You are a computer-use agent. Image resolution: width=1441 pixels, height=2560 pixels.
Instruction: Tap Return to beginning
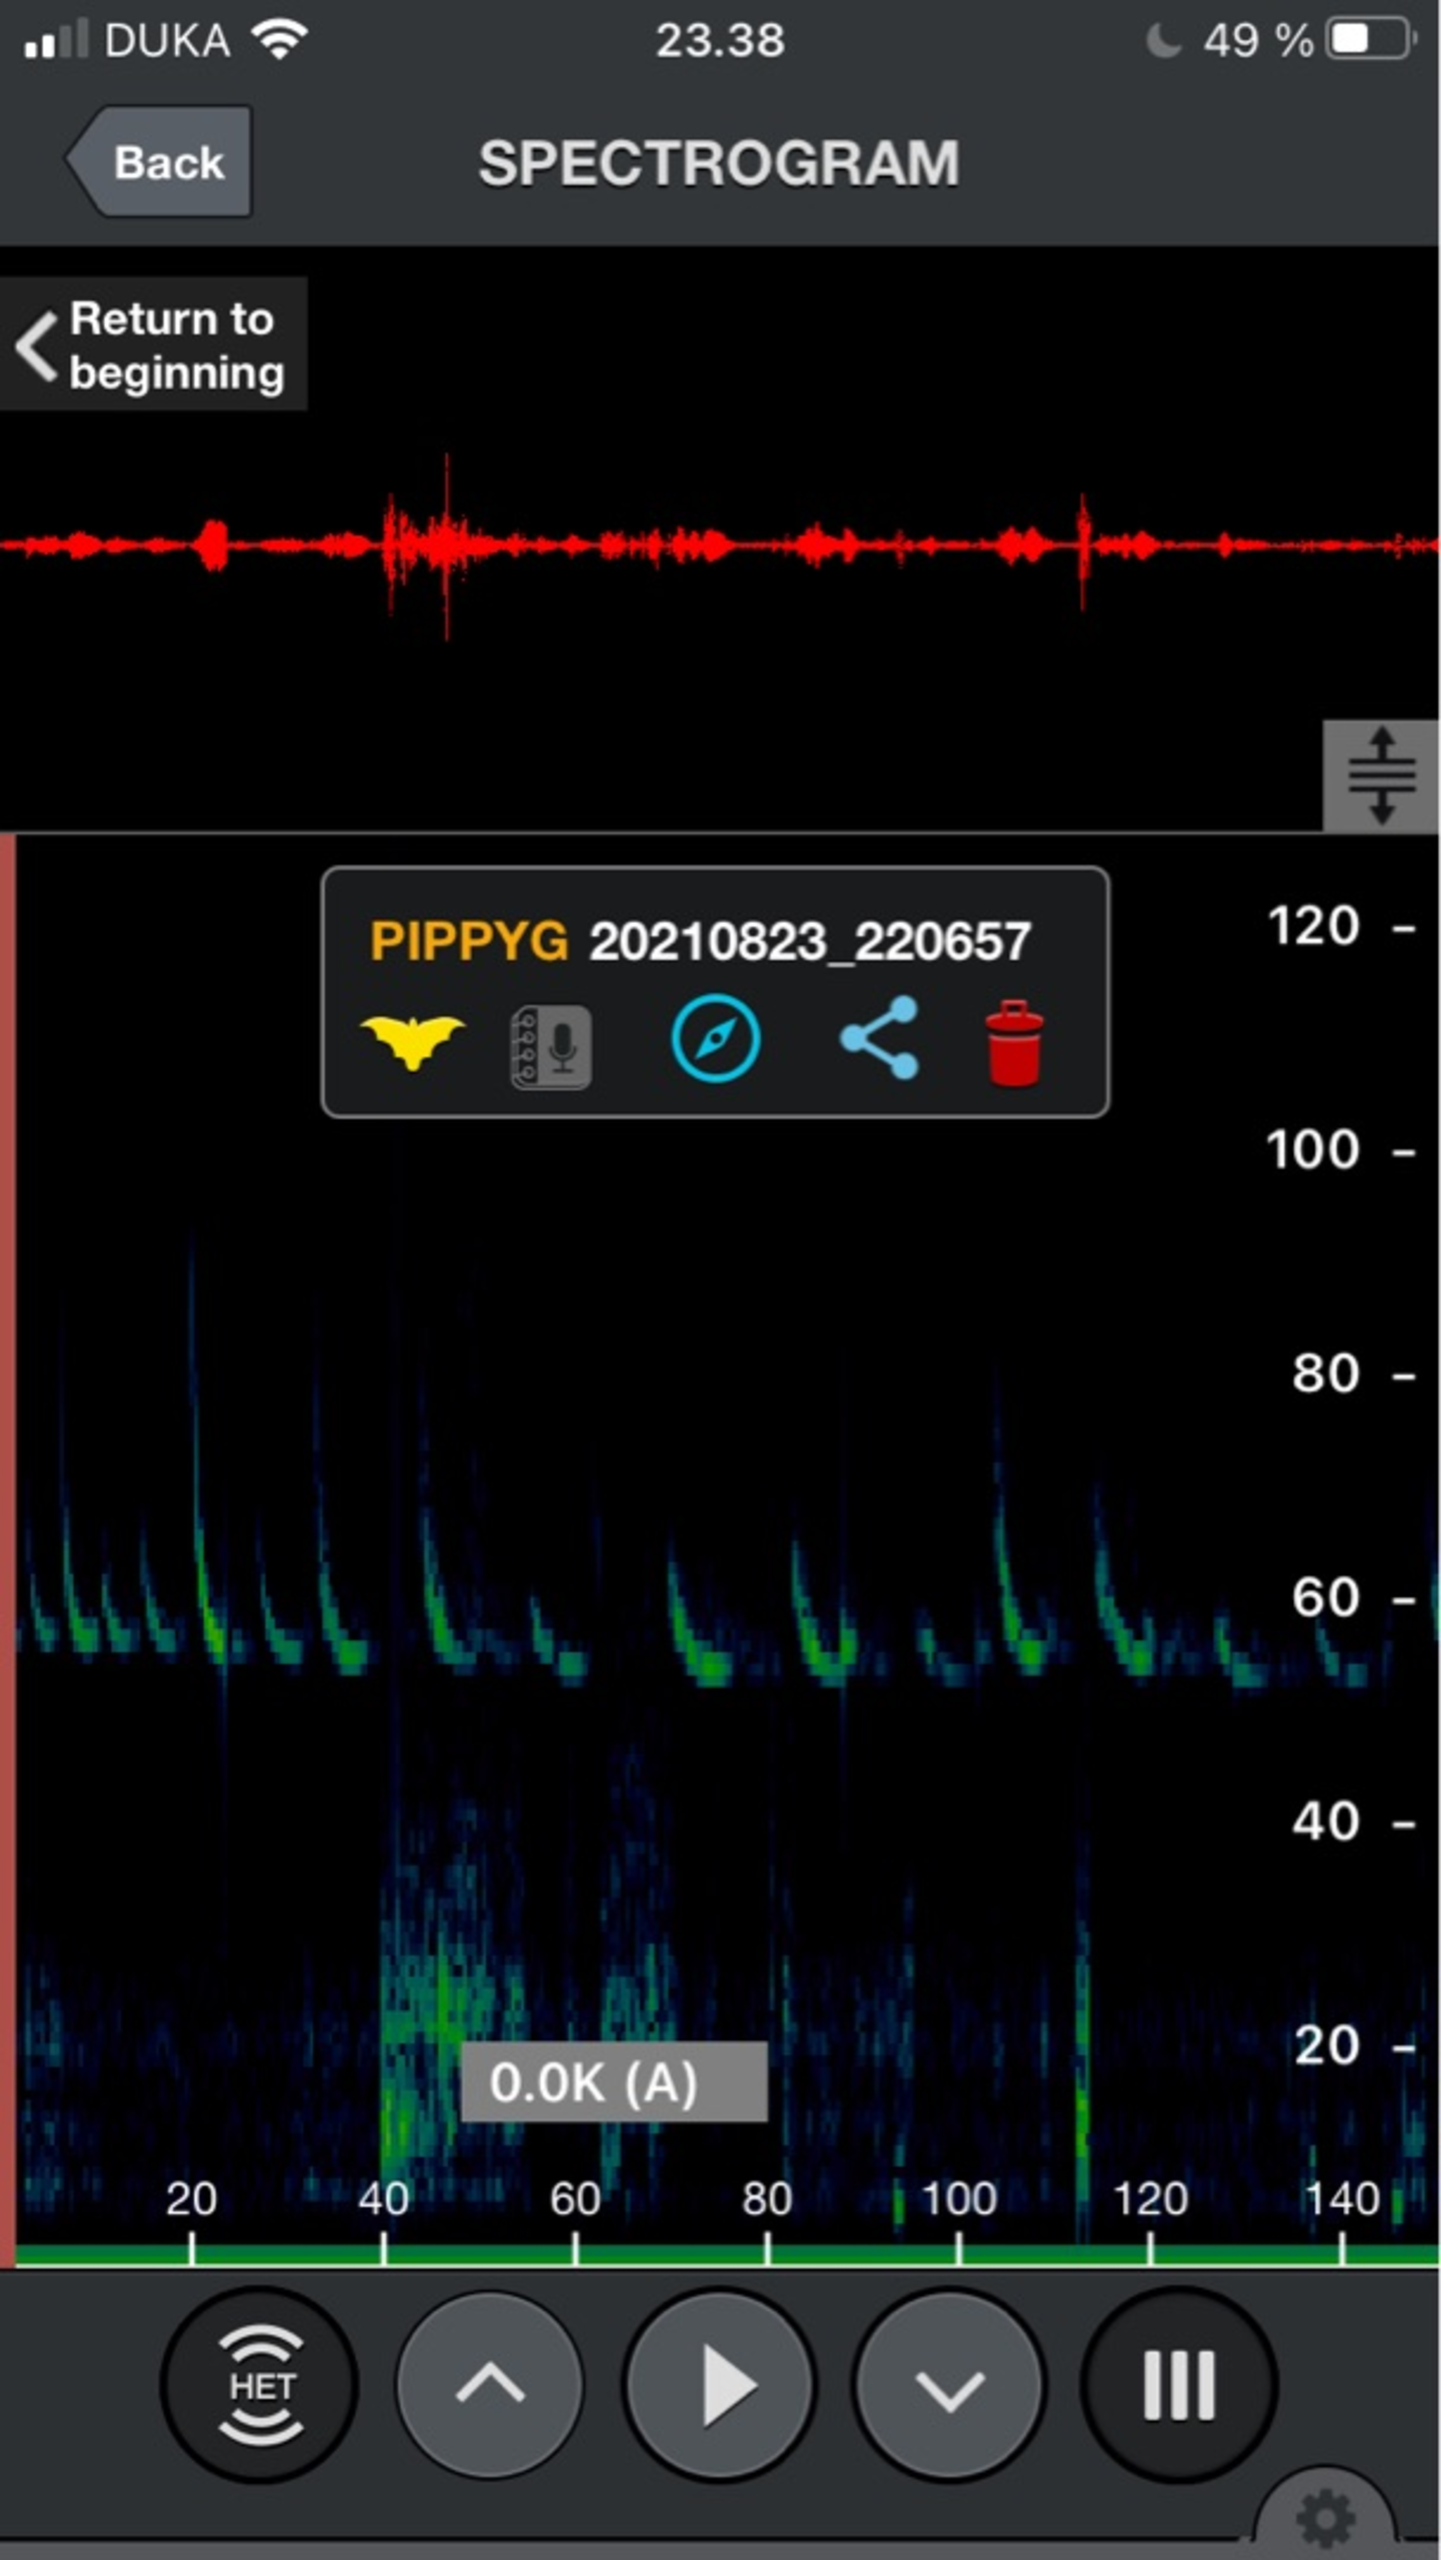tap(154, 345)
